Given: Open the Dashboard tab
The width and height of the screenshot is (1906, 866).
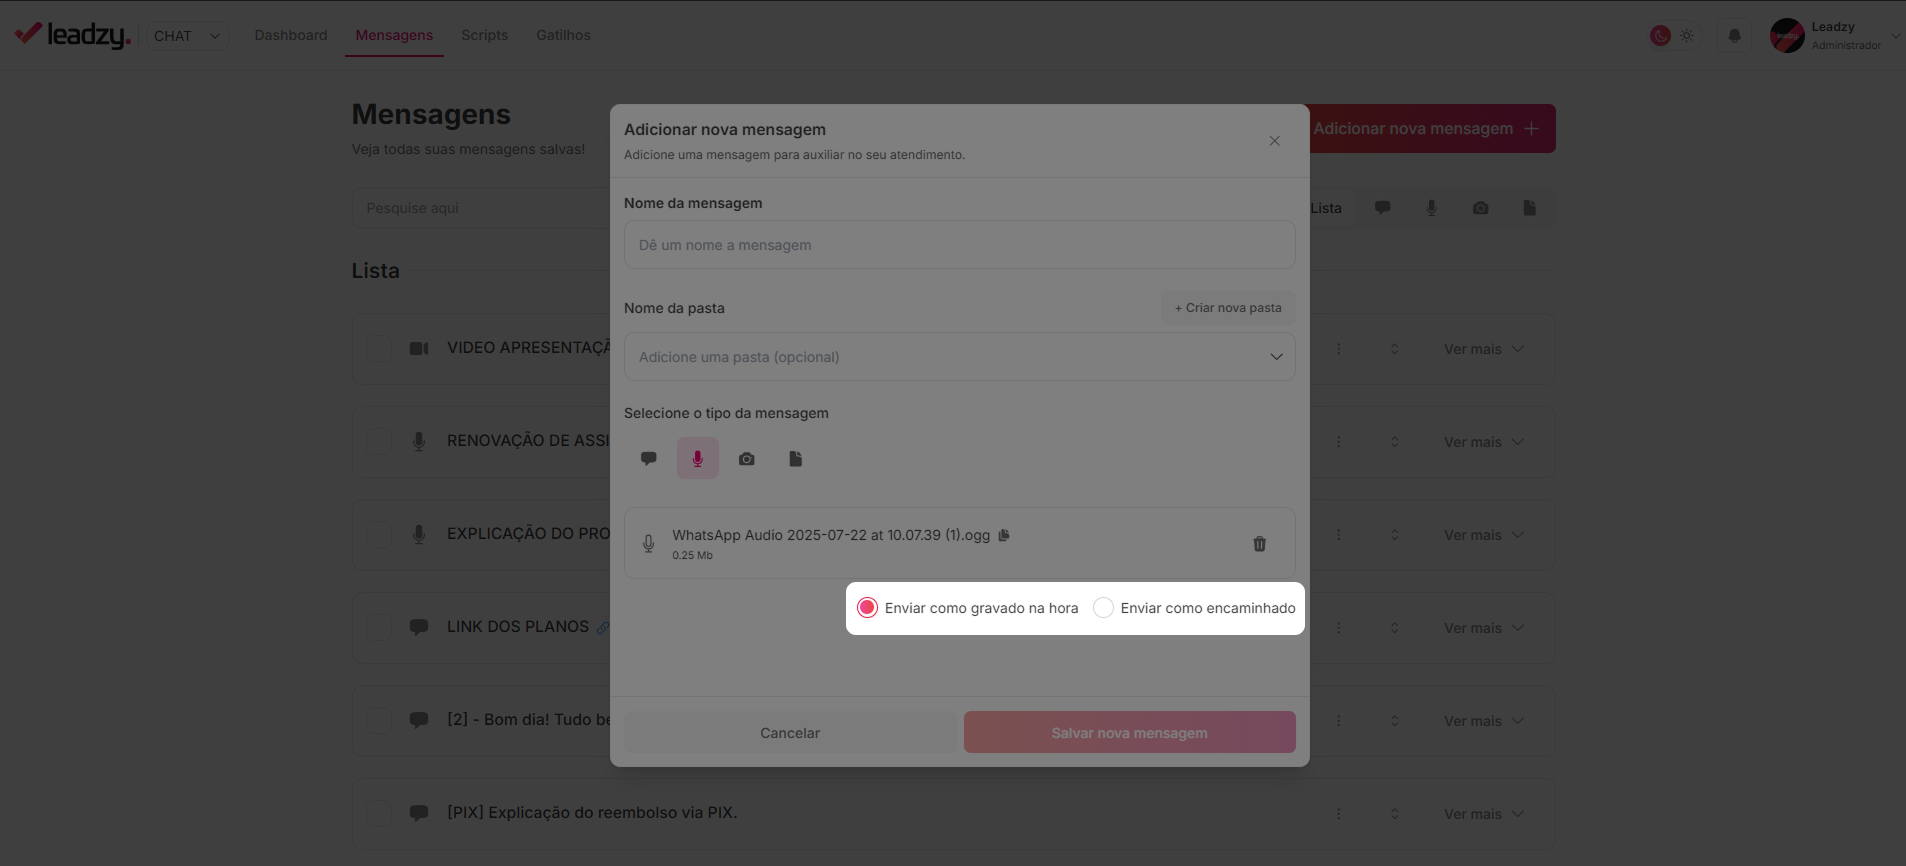Looking at the screenshot, I should pyautogui.click(x=291, y=35).
